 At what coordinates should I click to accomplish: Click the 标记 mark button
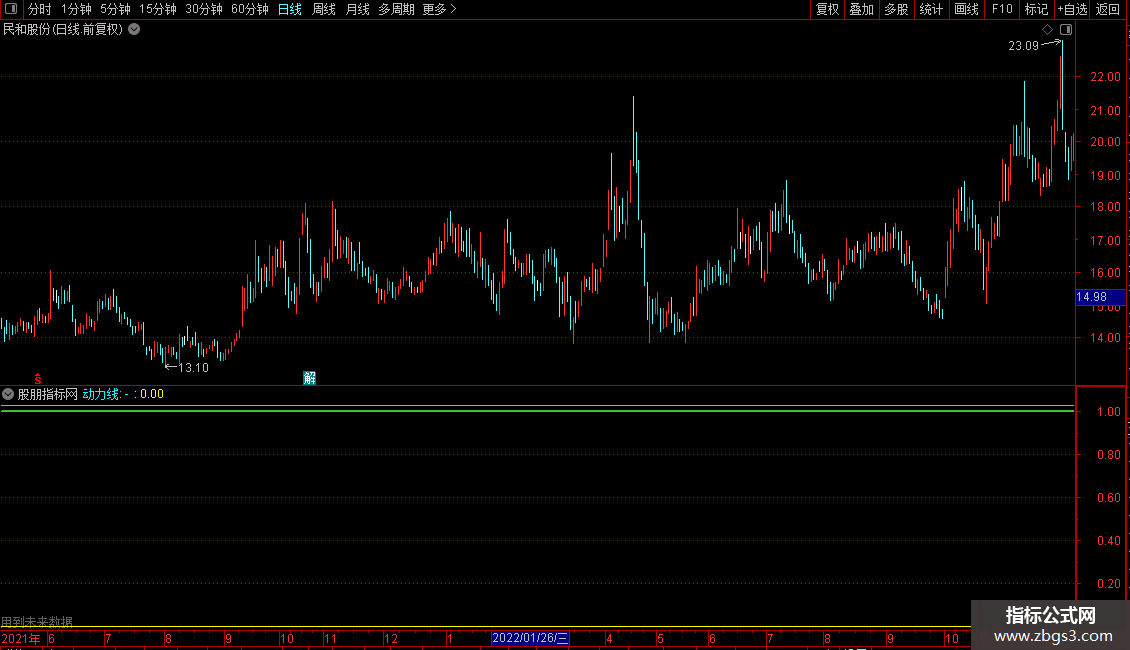click(1036, 9)
